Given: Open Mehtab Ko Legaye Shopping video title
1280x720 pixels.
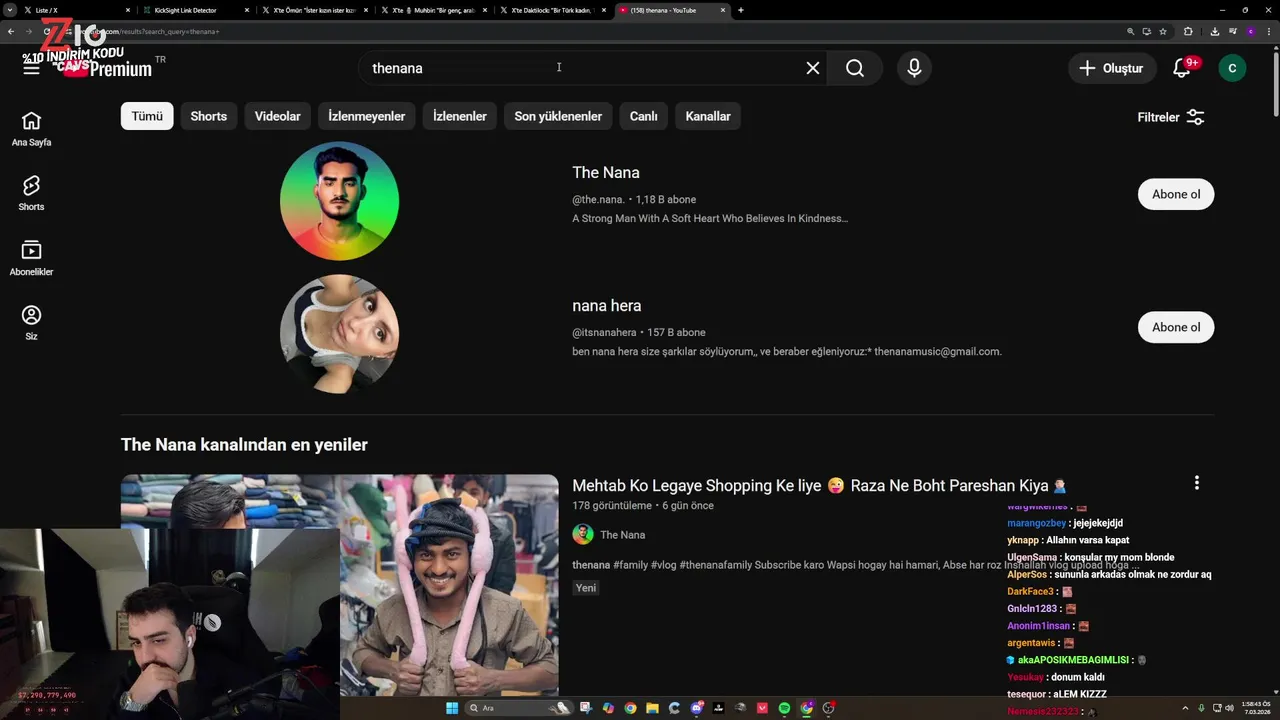Looking at the screenshot, I should pos(819,486).
